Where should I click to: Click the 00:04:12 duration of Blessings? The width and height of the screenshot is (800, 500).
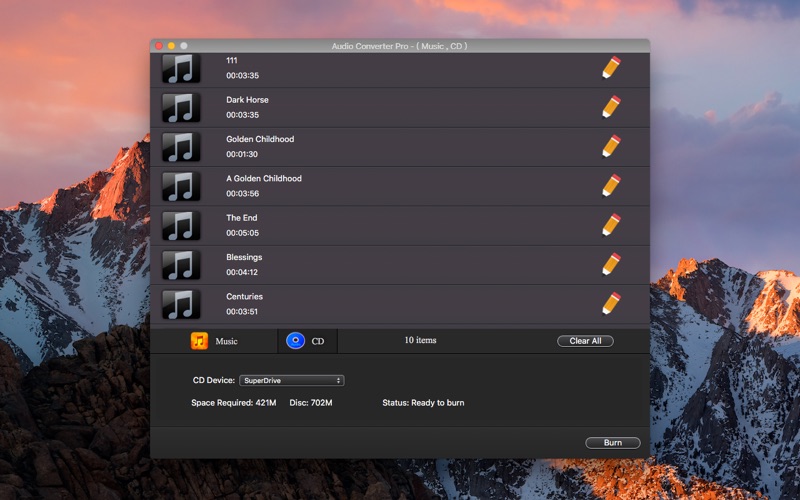(x=242, y=272)
